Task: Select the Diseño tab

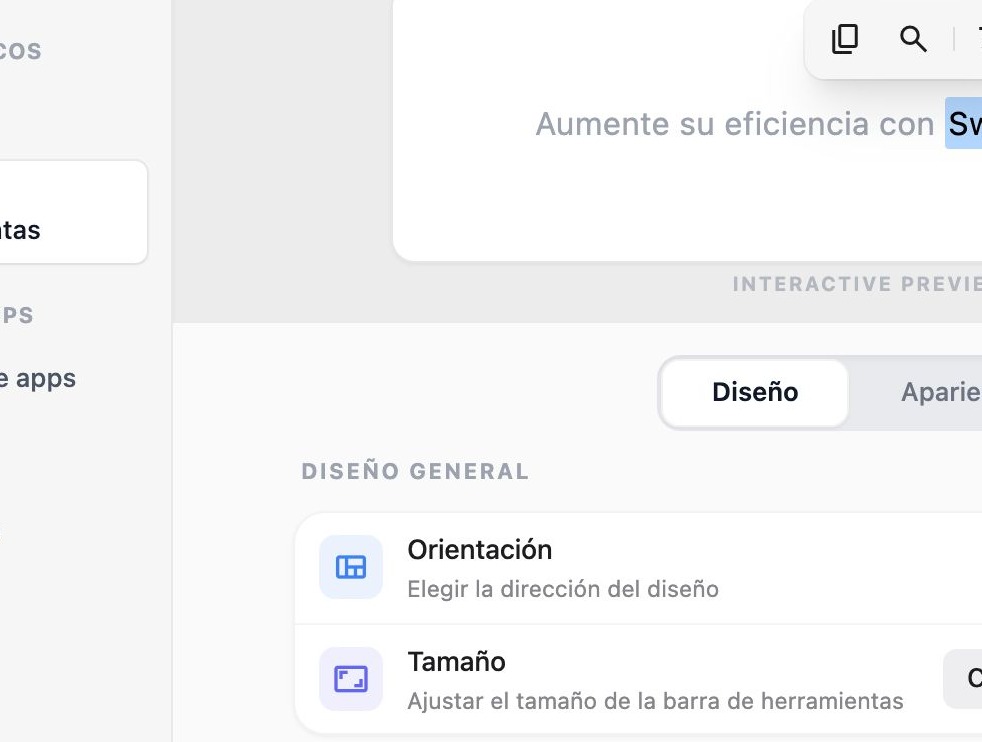Action: point(755,393)
